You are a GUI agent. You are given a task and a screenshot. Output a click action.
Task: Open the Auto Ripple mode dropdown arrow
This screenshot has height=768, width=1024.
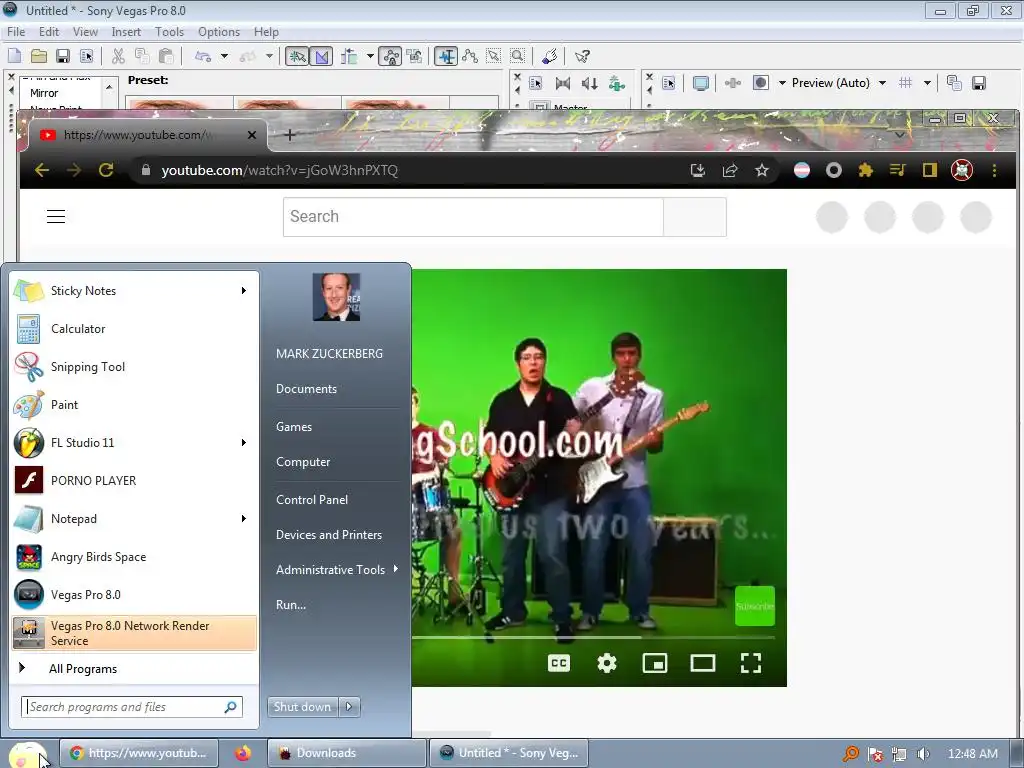370,56
